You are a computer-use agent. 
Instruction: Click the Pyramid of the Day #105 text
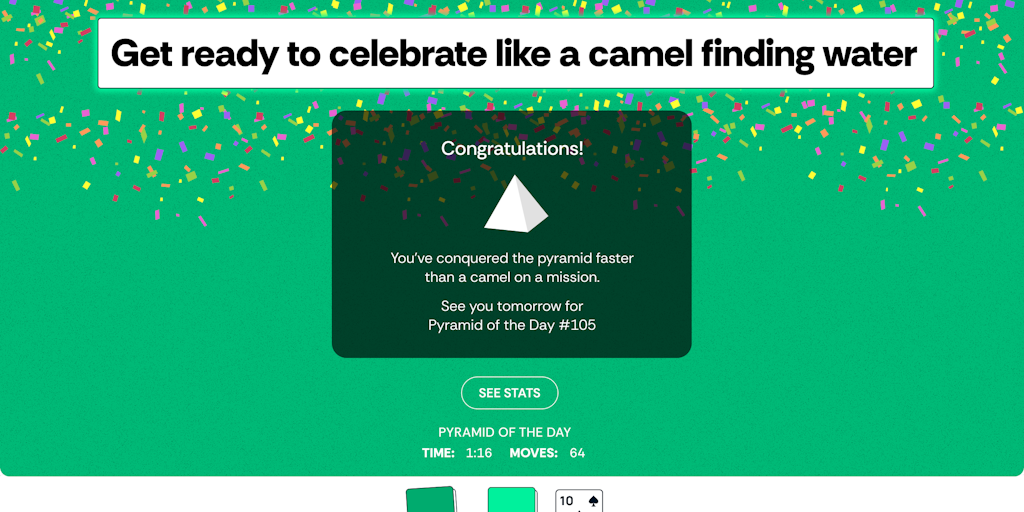click(512, 325)
